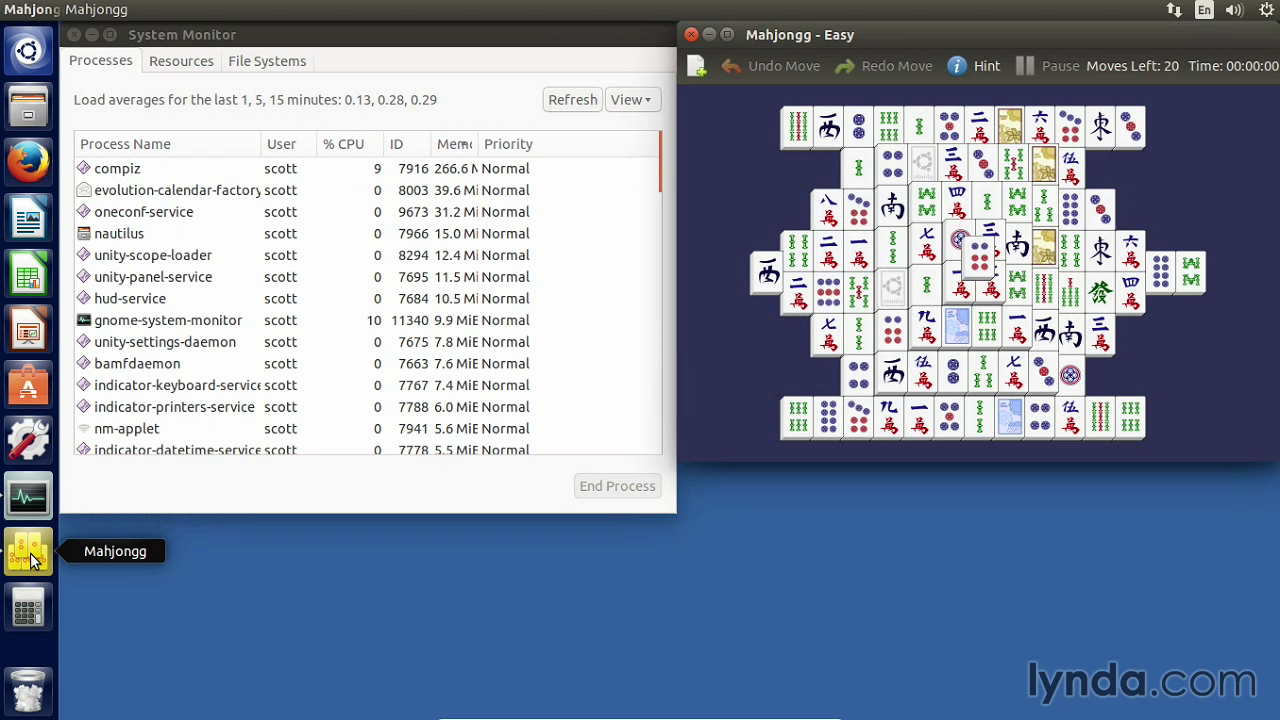Click the End Process button
This screenshot has width=1280, height=720.
coord(617,486)
